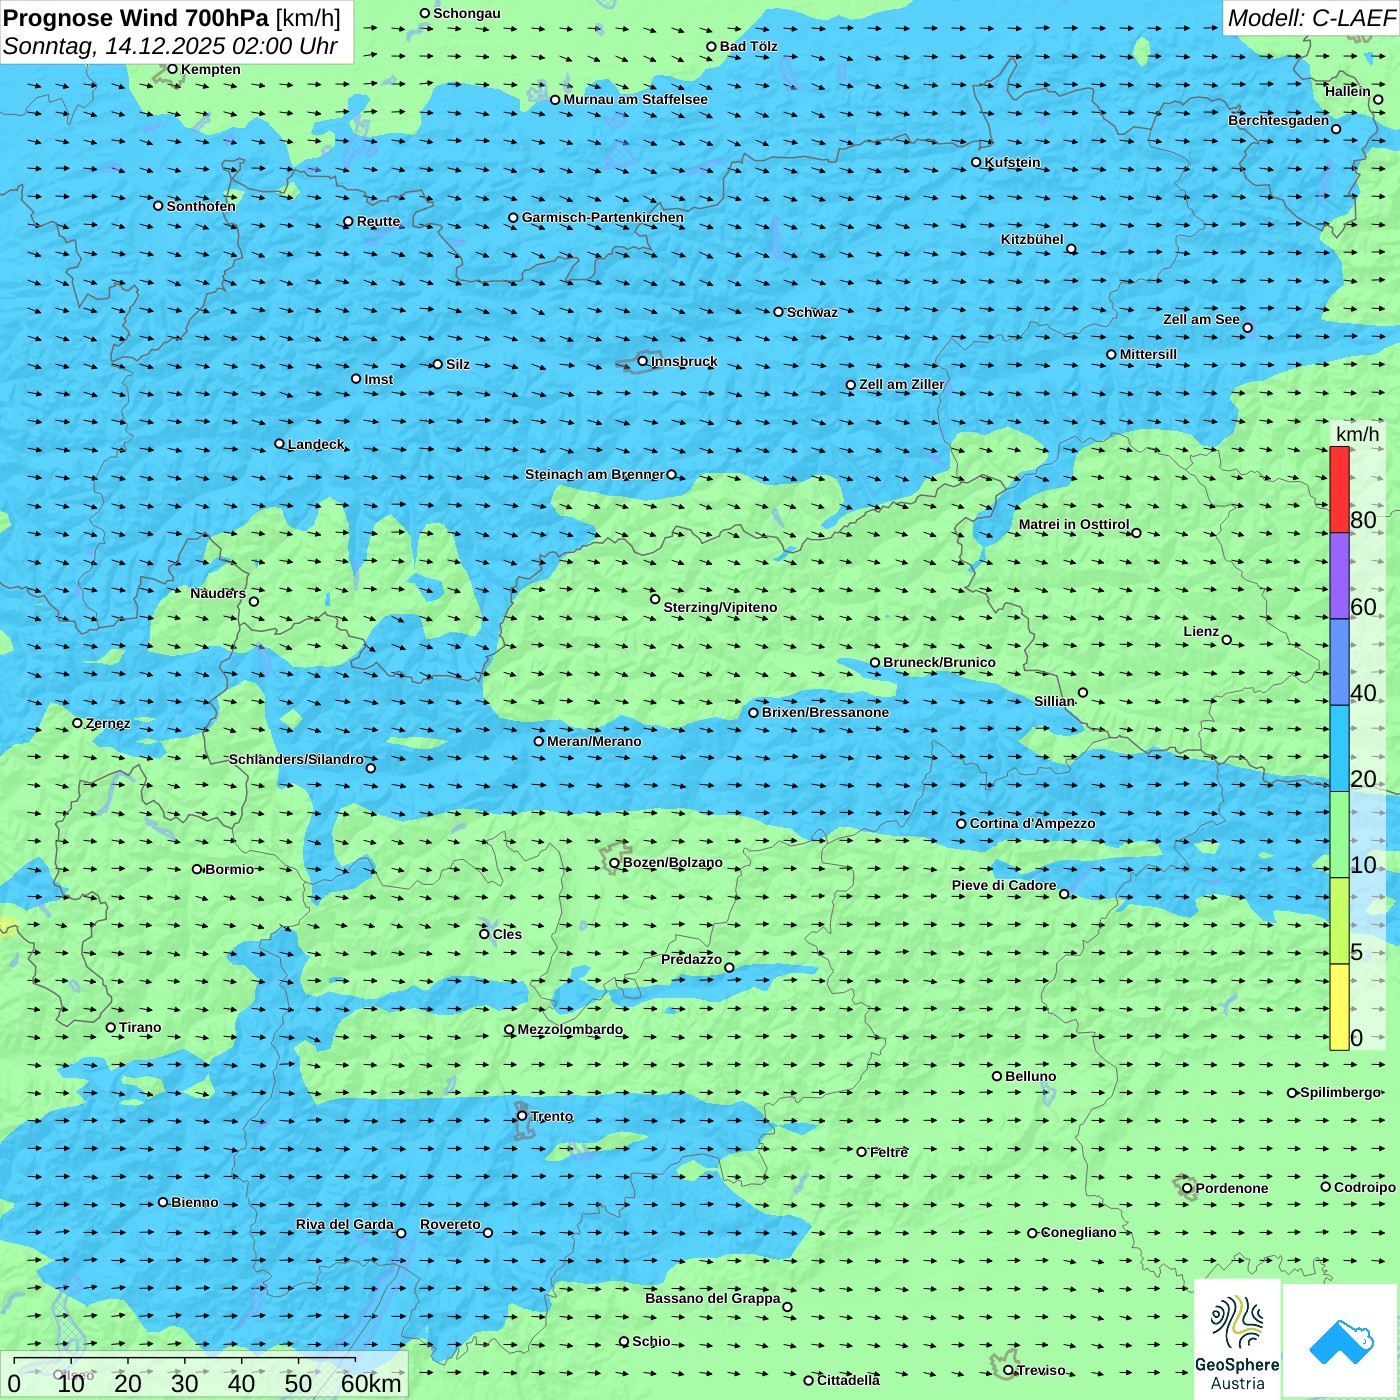Select the purple 60–80 legend swatch
This screenshot has width=1400, height=1400.
tap(1339, 576)
